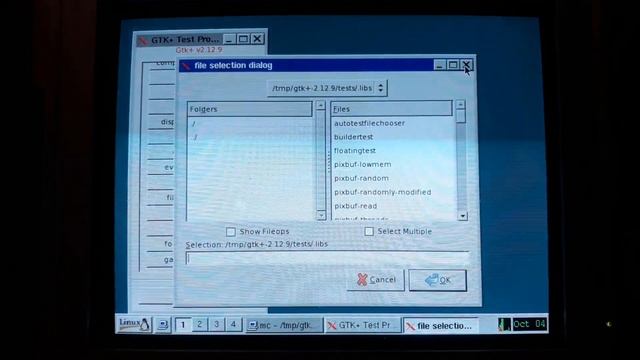Confirm with the OK button
Screen dimensions: 640x360
click(x=438, y=280)
